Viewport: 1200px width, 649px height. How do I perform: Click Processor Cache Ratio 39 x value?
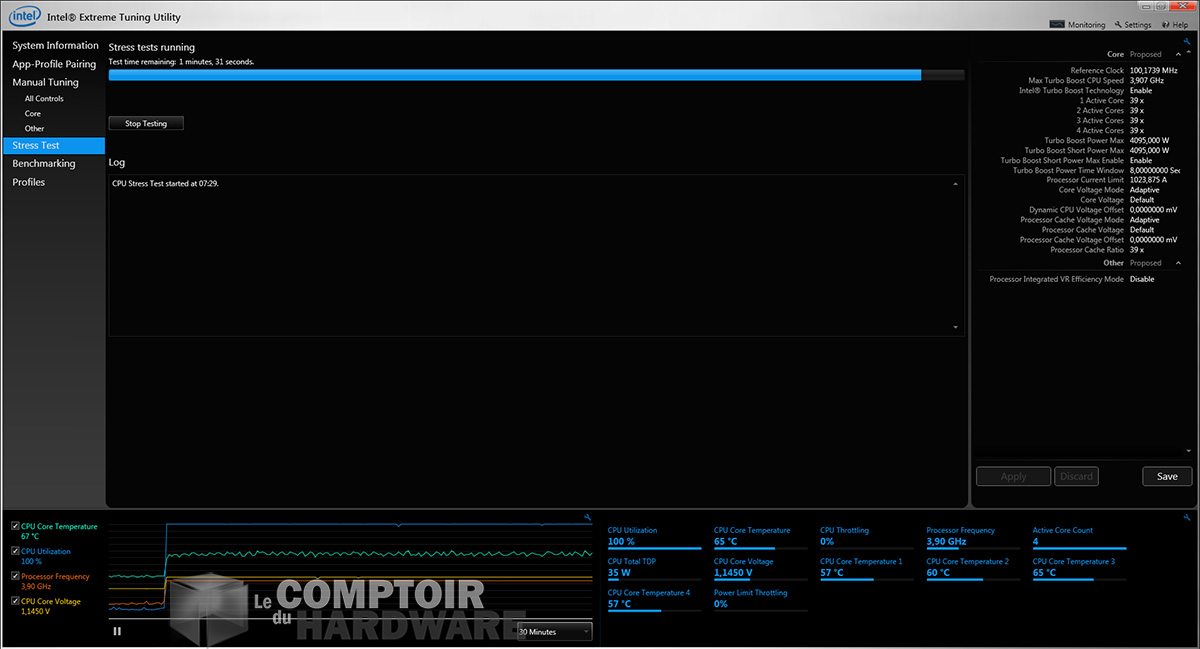(1137, 250)
